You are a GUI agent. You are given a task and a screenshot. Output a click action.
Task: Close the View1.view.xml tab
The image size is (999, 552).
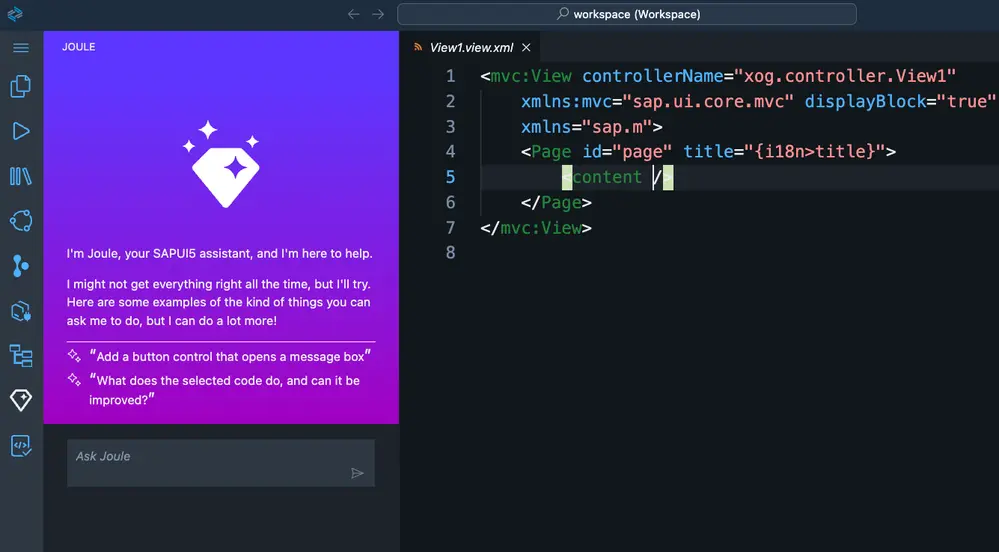coord(526,47)
